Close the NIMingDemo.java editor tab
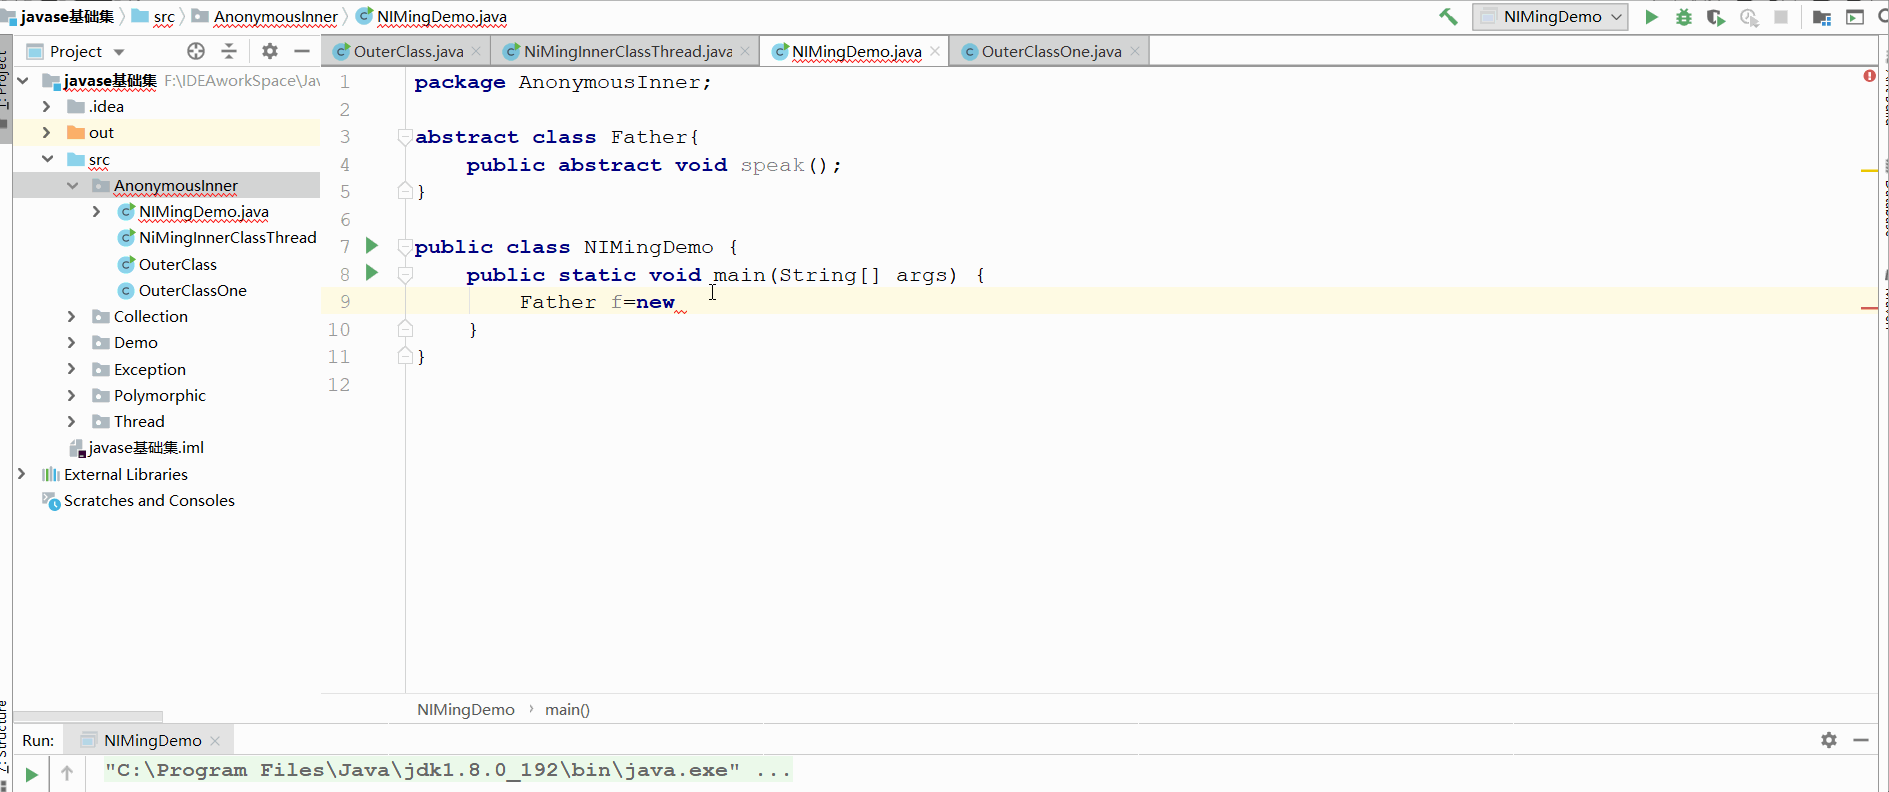Image resolution: width=1889 pixels, height=792 pixels. pos(935,51)
